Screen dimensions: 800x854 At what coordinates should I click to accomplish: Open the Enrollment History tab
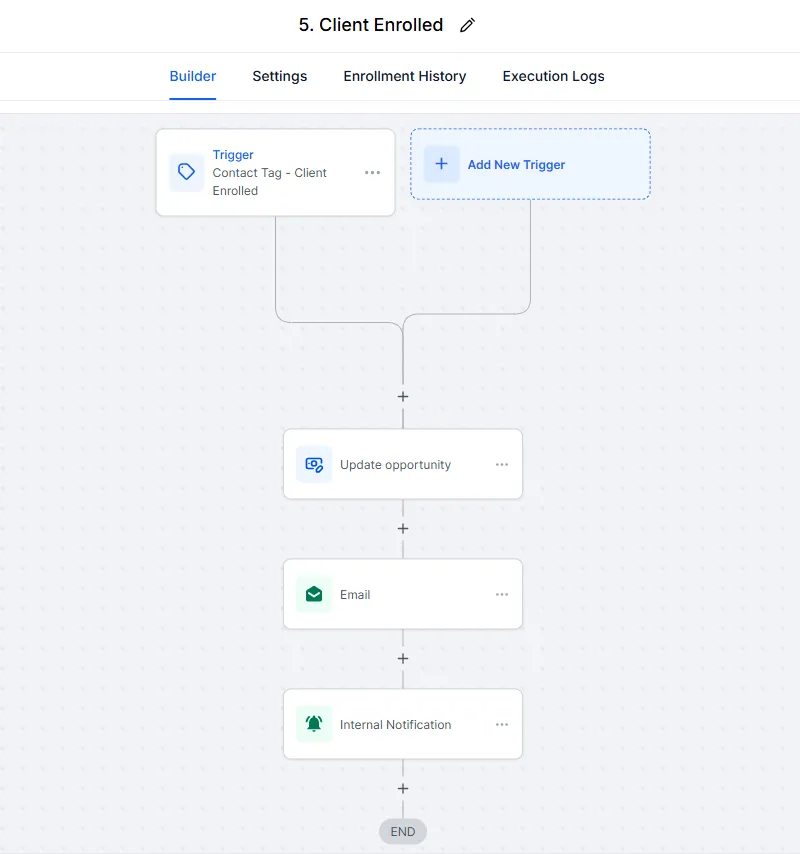(x=404, y=76)
